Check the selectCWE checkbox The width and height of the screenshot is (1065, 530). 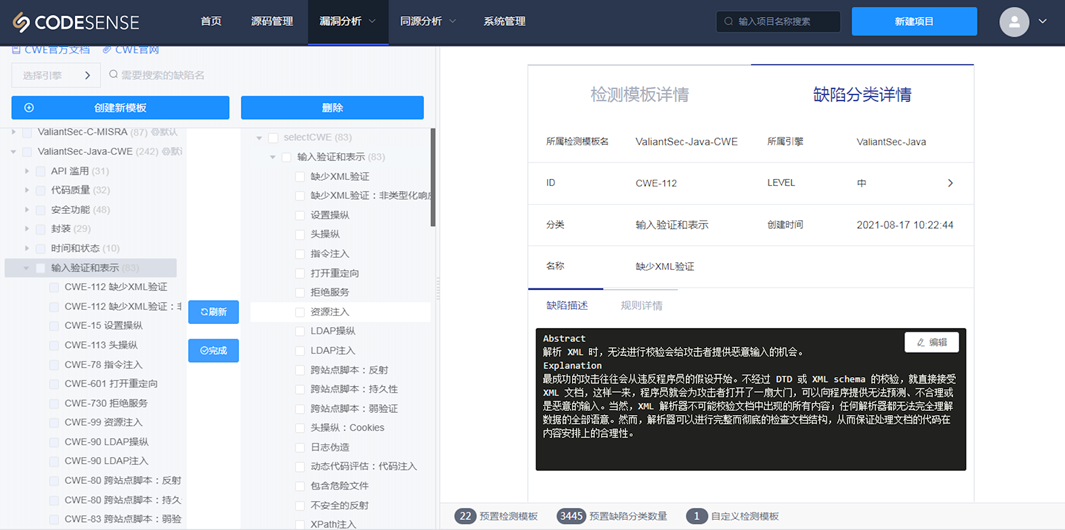[x=273, y=137]
